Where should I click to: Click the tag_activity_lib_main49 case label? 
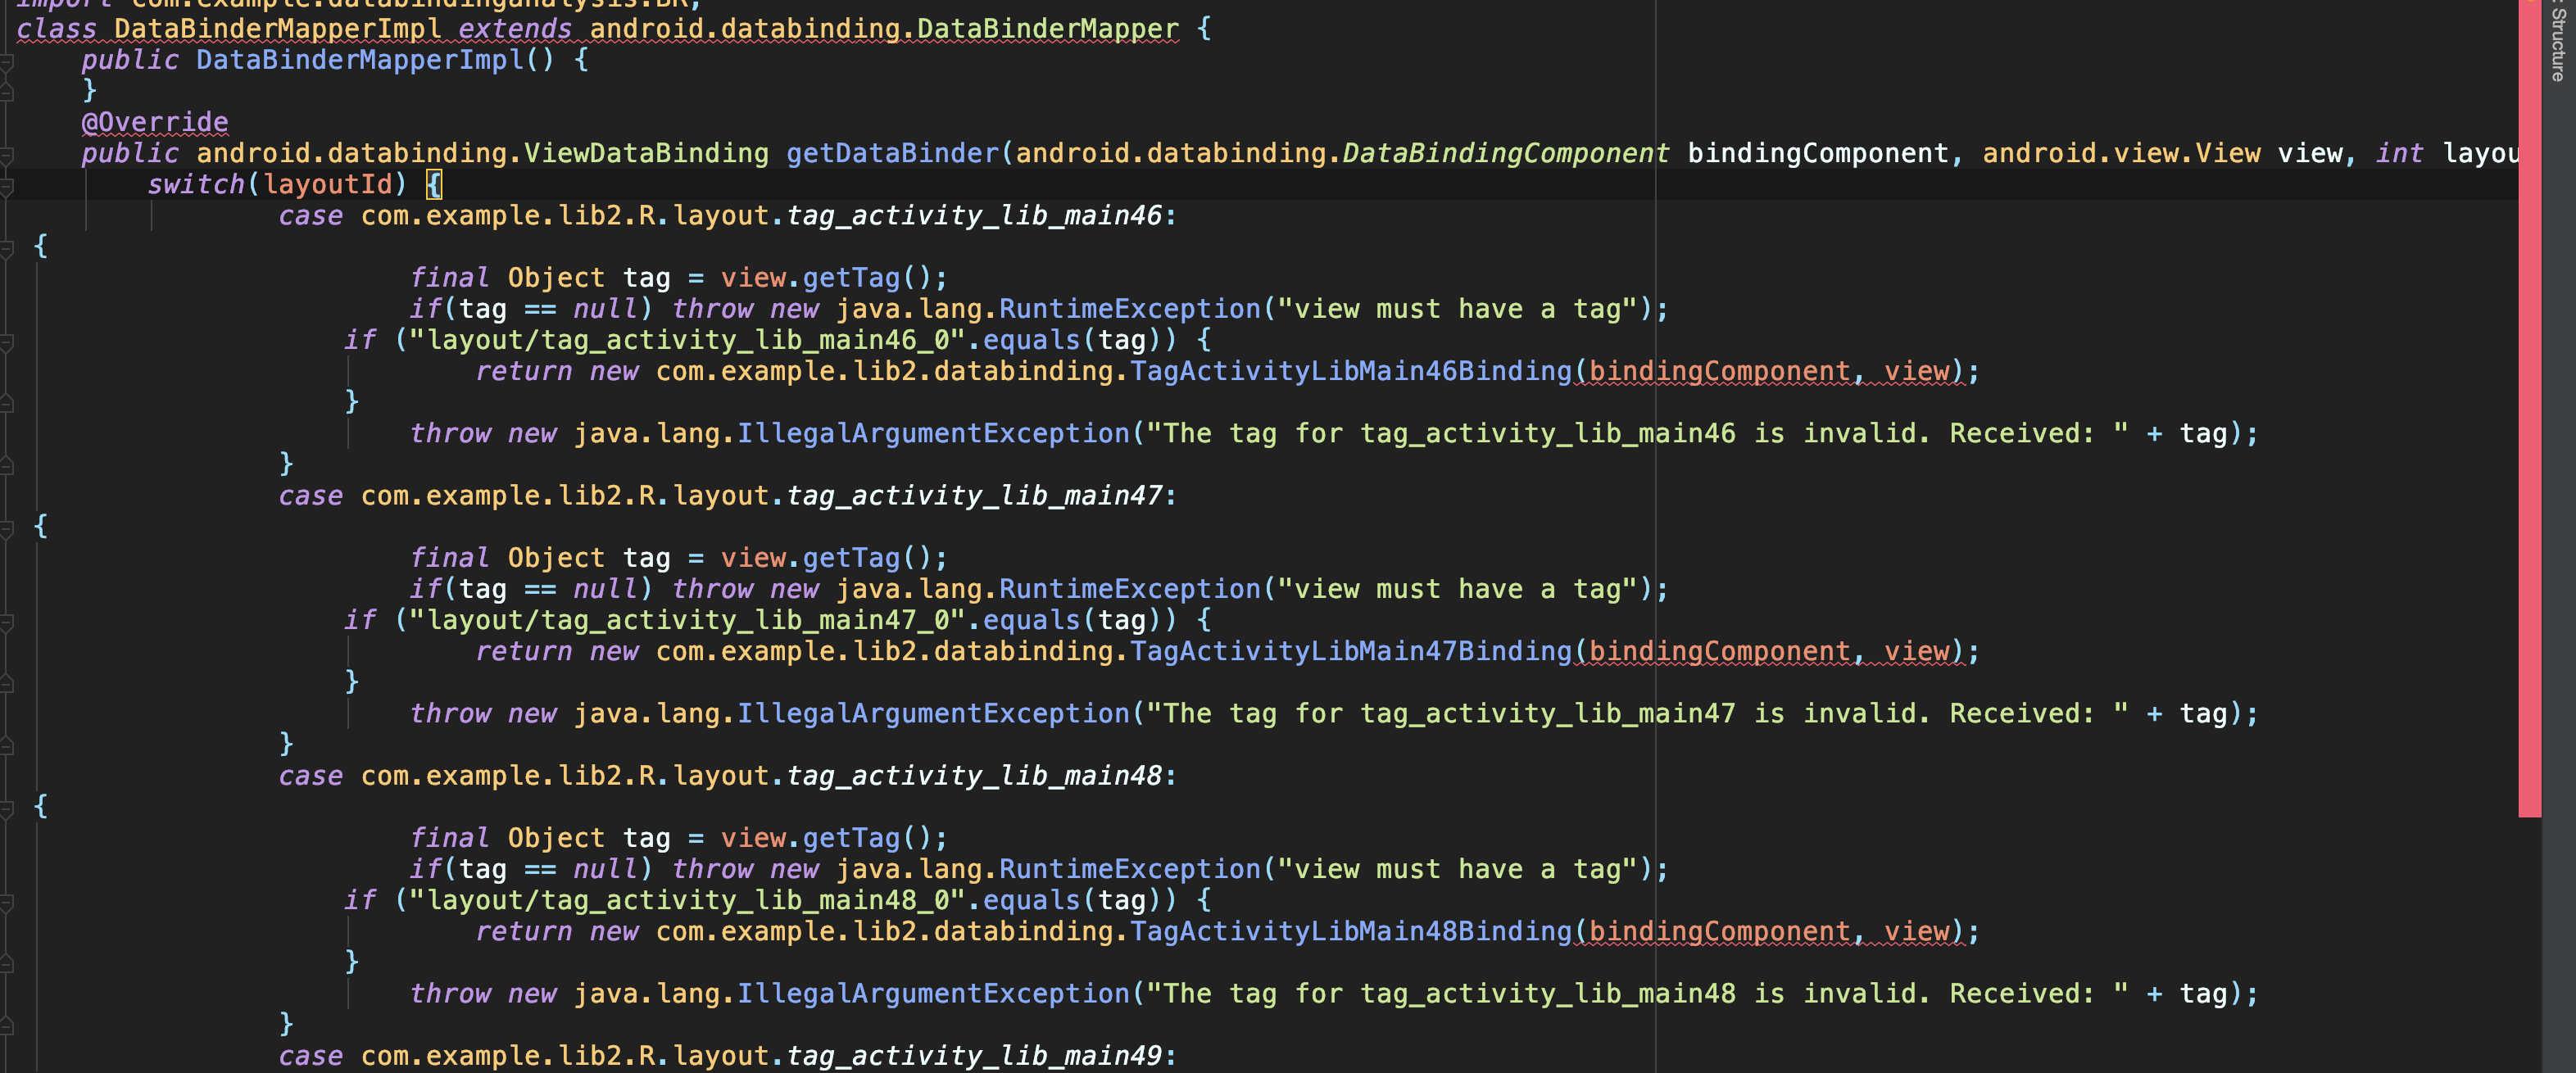click(975, 1056)
